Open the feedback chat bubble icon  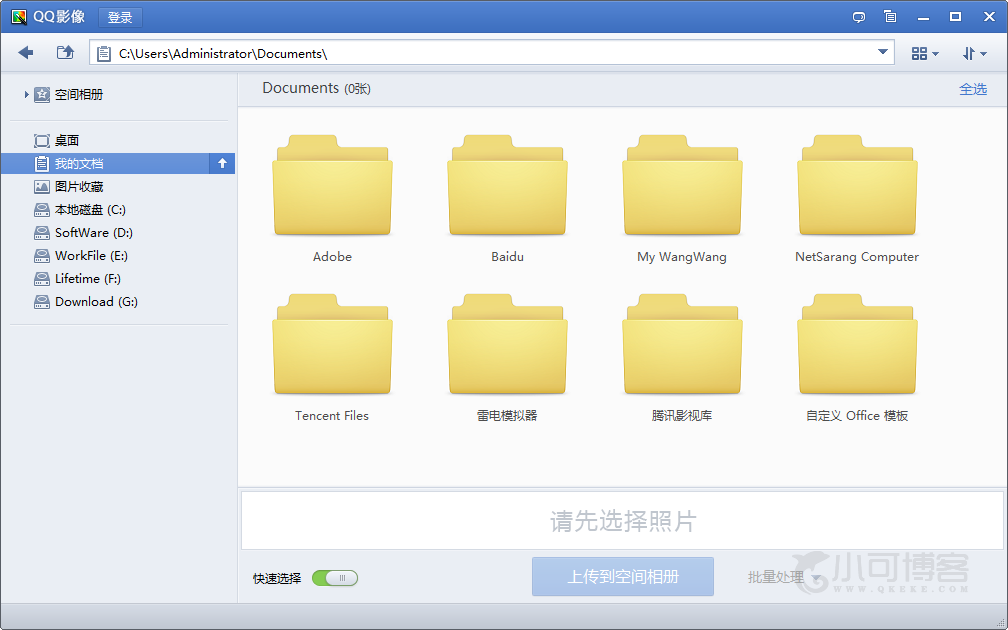(858, 17)
